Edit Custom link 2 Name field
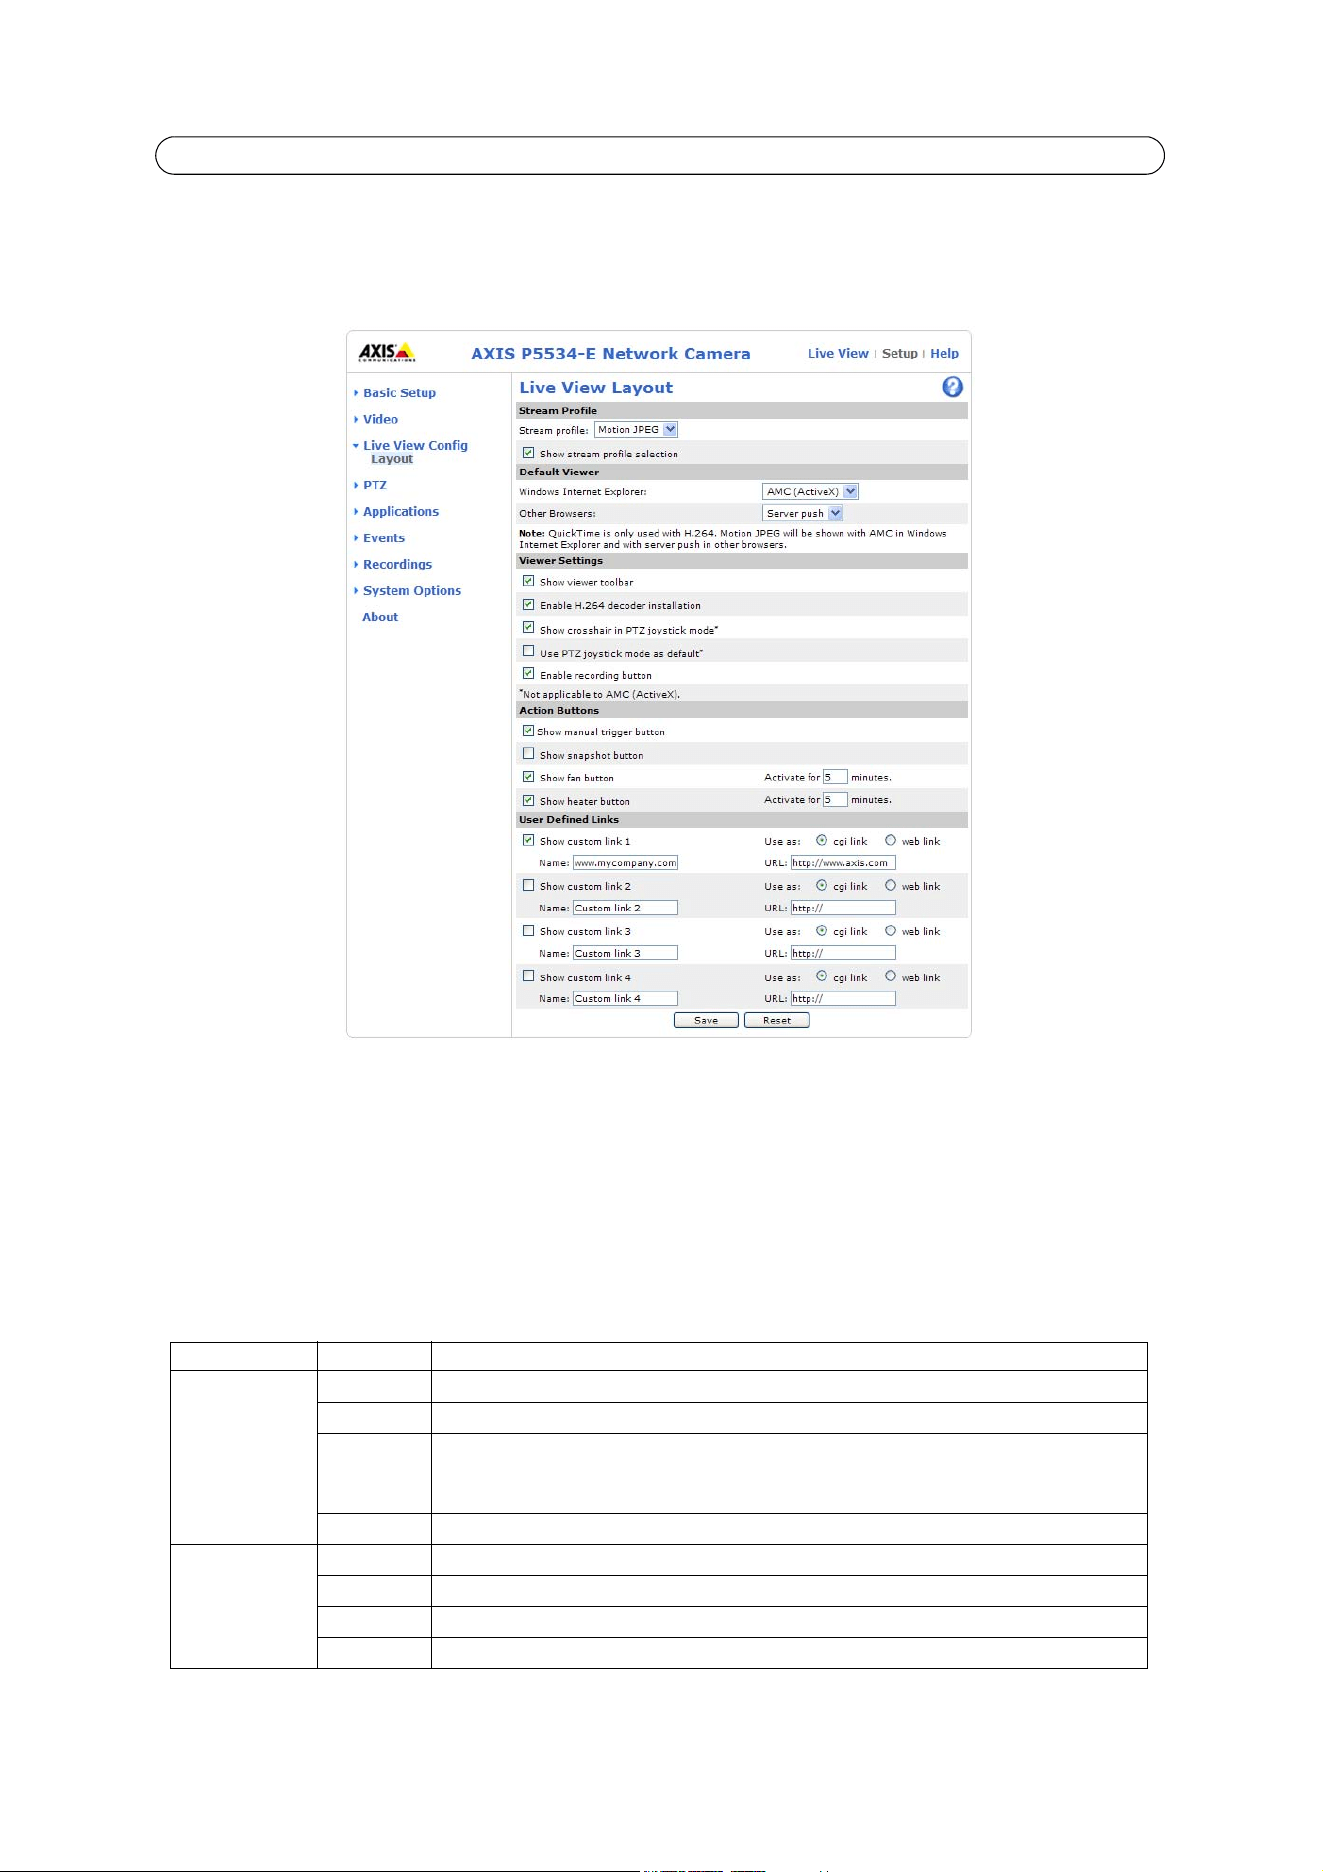The height and width of the screenshot is (1872, 1323). click(x=625, y=908)
